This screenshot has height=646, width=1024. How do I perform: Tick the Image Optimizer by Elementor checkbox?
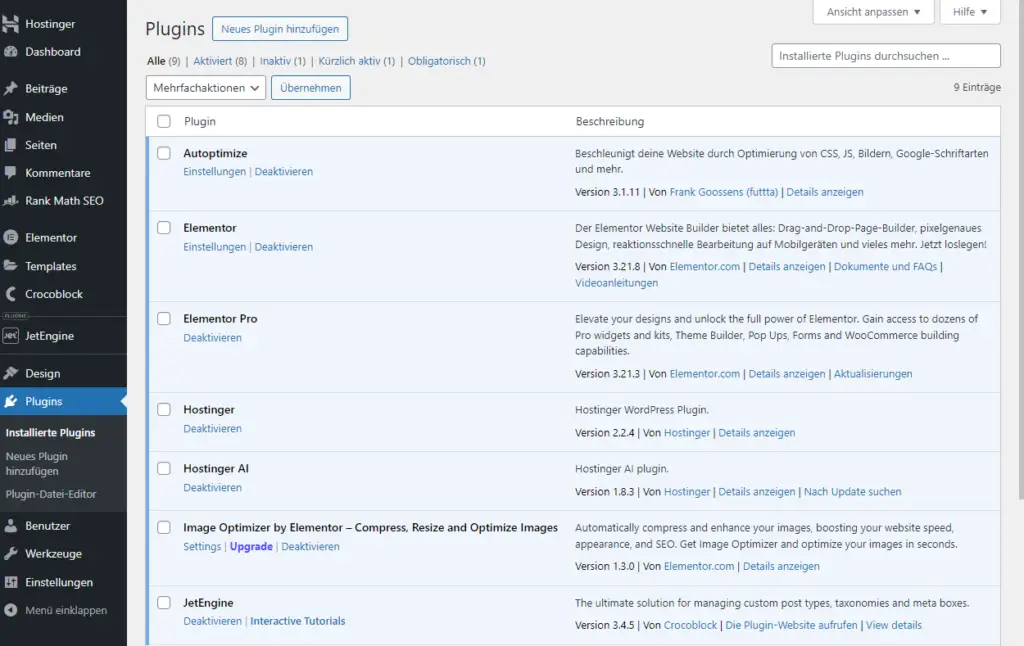[x=164, y=528]
